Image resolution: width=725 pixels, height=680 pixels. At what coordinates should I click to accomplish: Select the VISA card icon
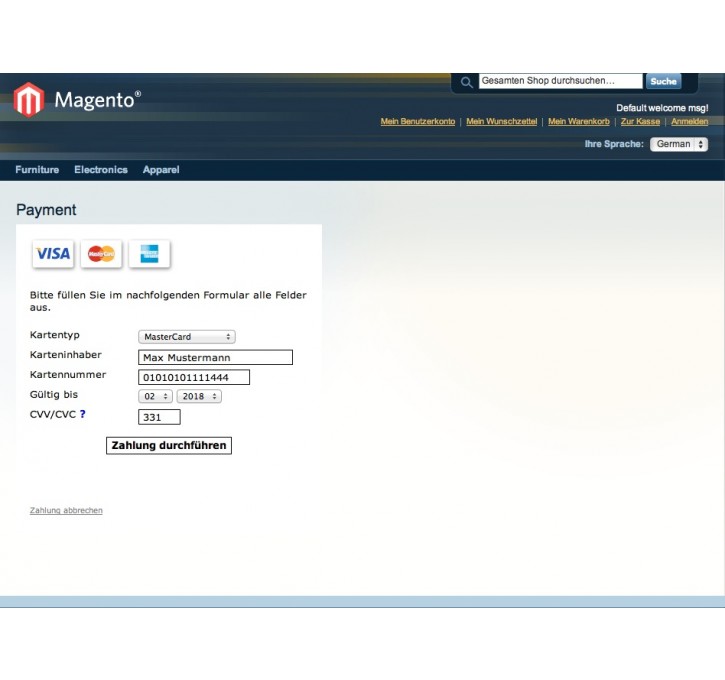point(53,253)
